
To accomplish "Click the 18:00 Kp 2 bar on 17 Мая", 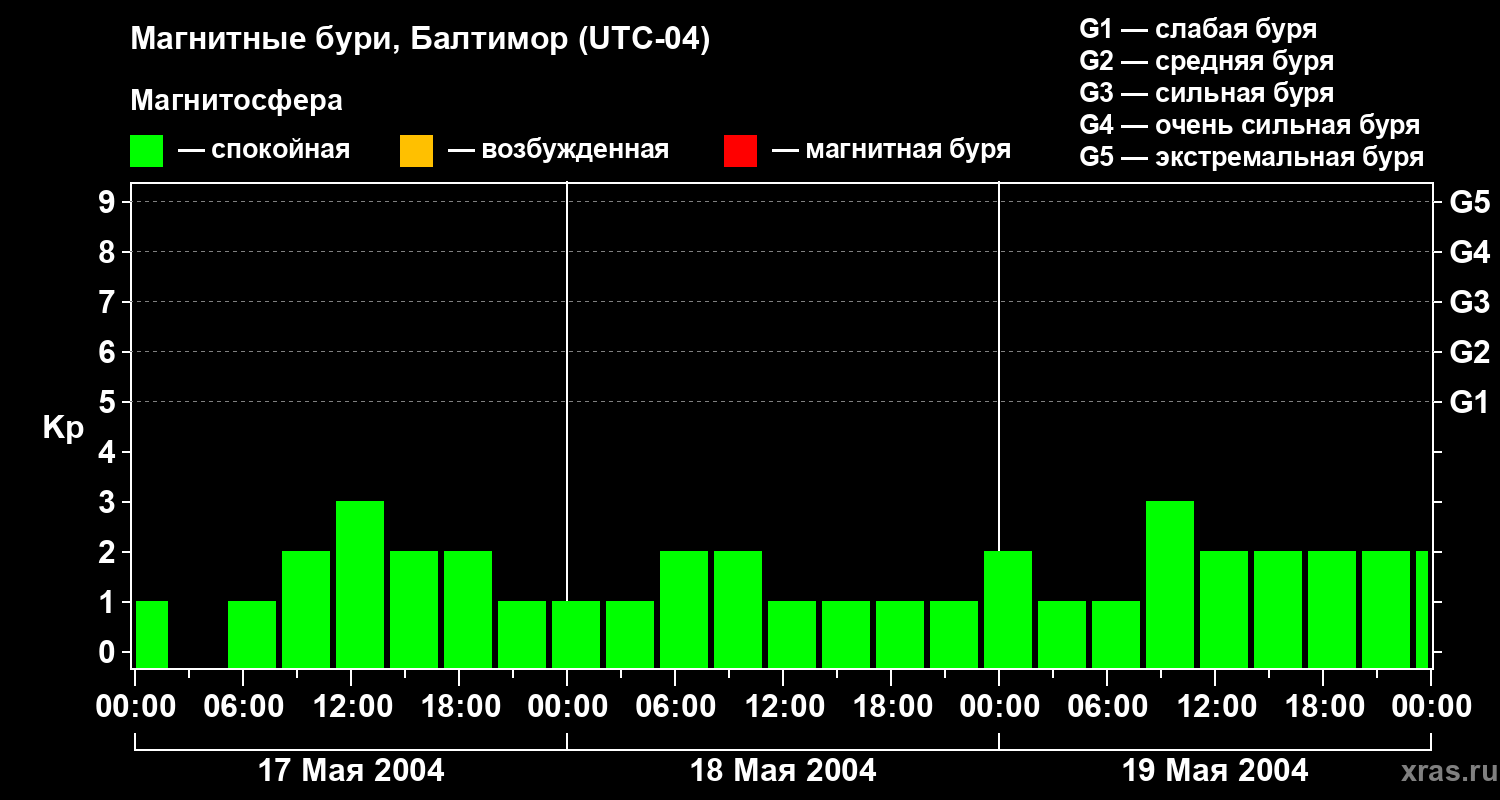I will click(x=468, y=609).
